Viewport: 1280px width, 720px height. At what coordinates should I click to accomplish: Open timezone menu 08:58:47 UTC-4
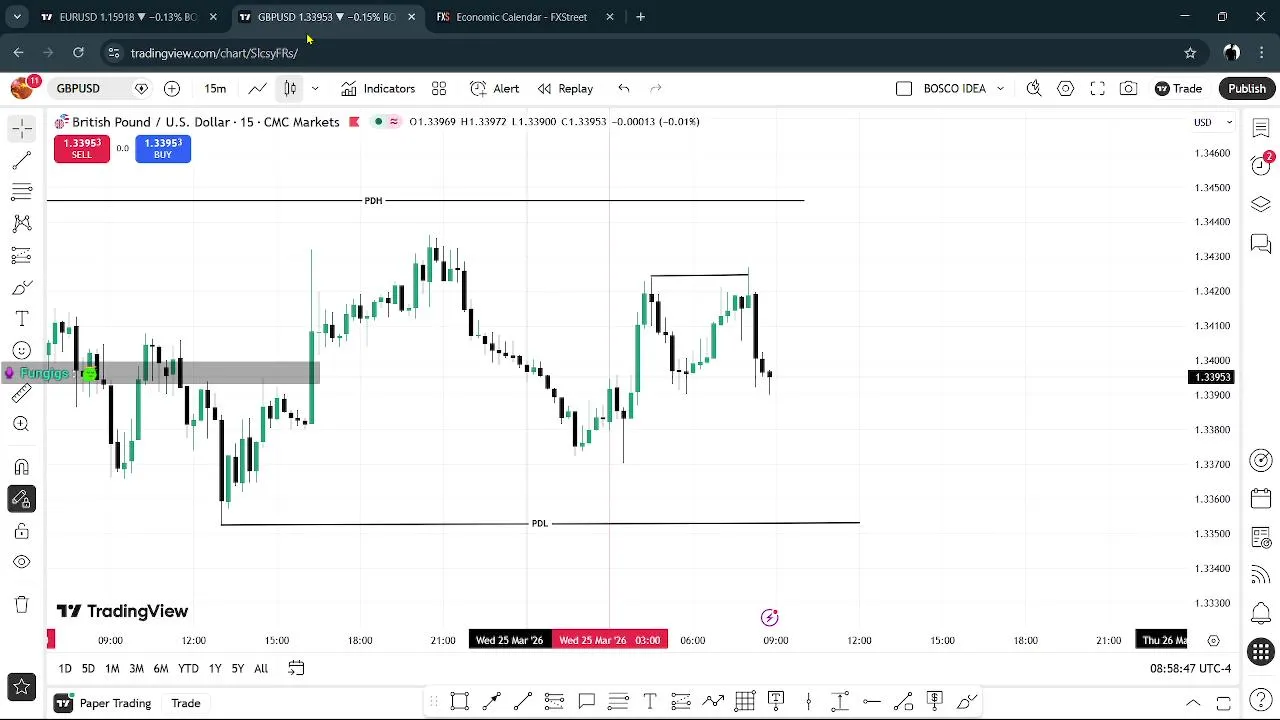1190,669
